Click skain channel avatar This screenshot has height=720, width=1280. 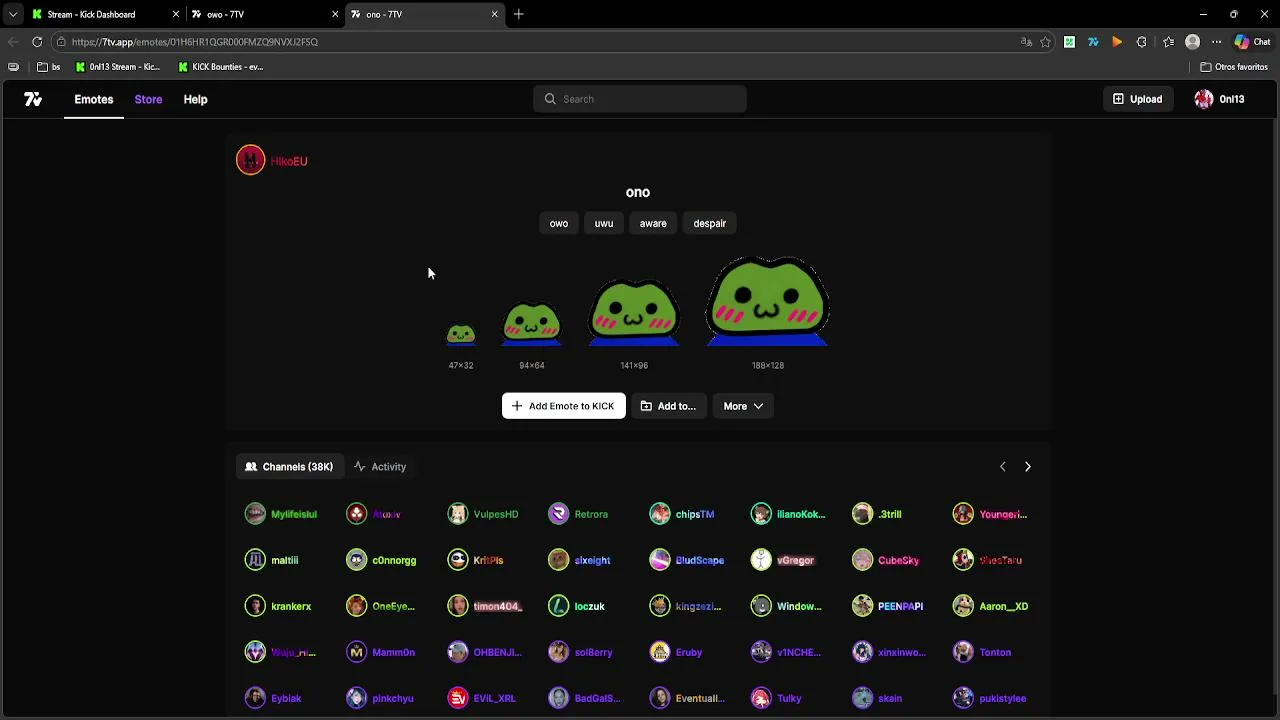point(862,698)
